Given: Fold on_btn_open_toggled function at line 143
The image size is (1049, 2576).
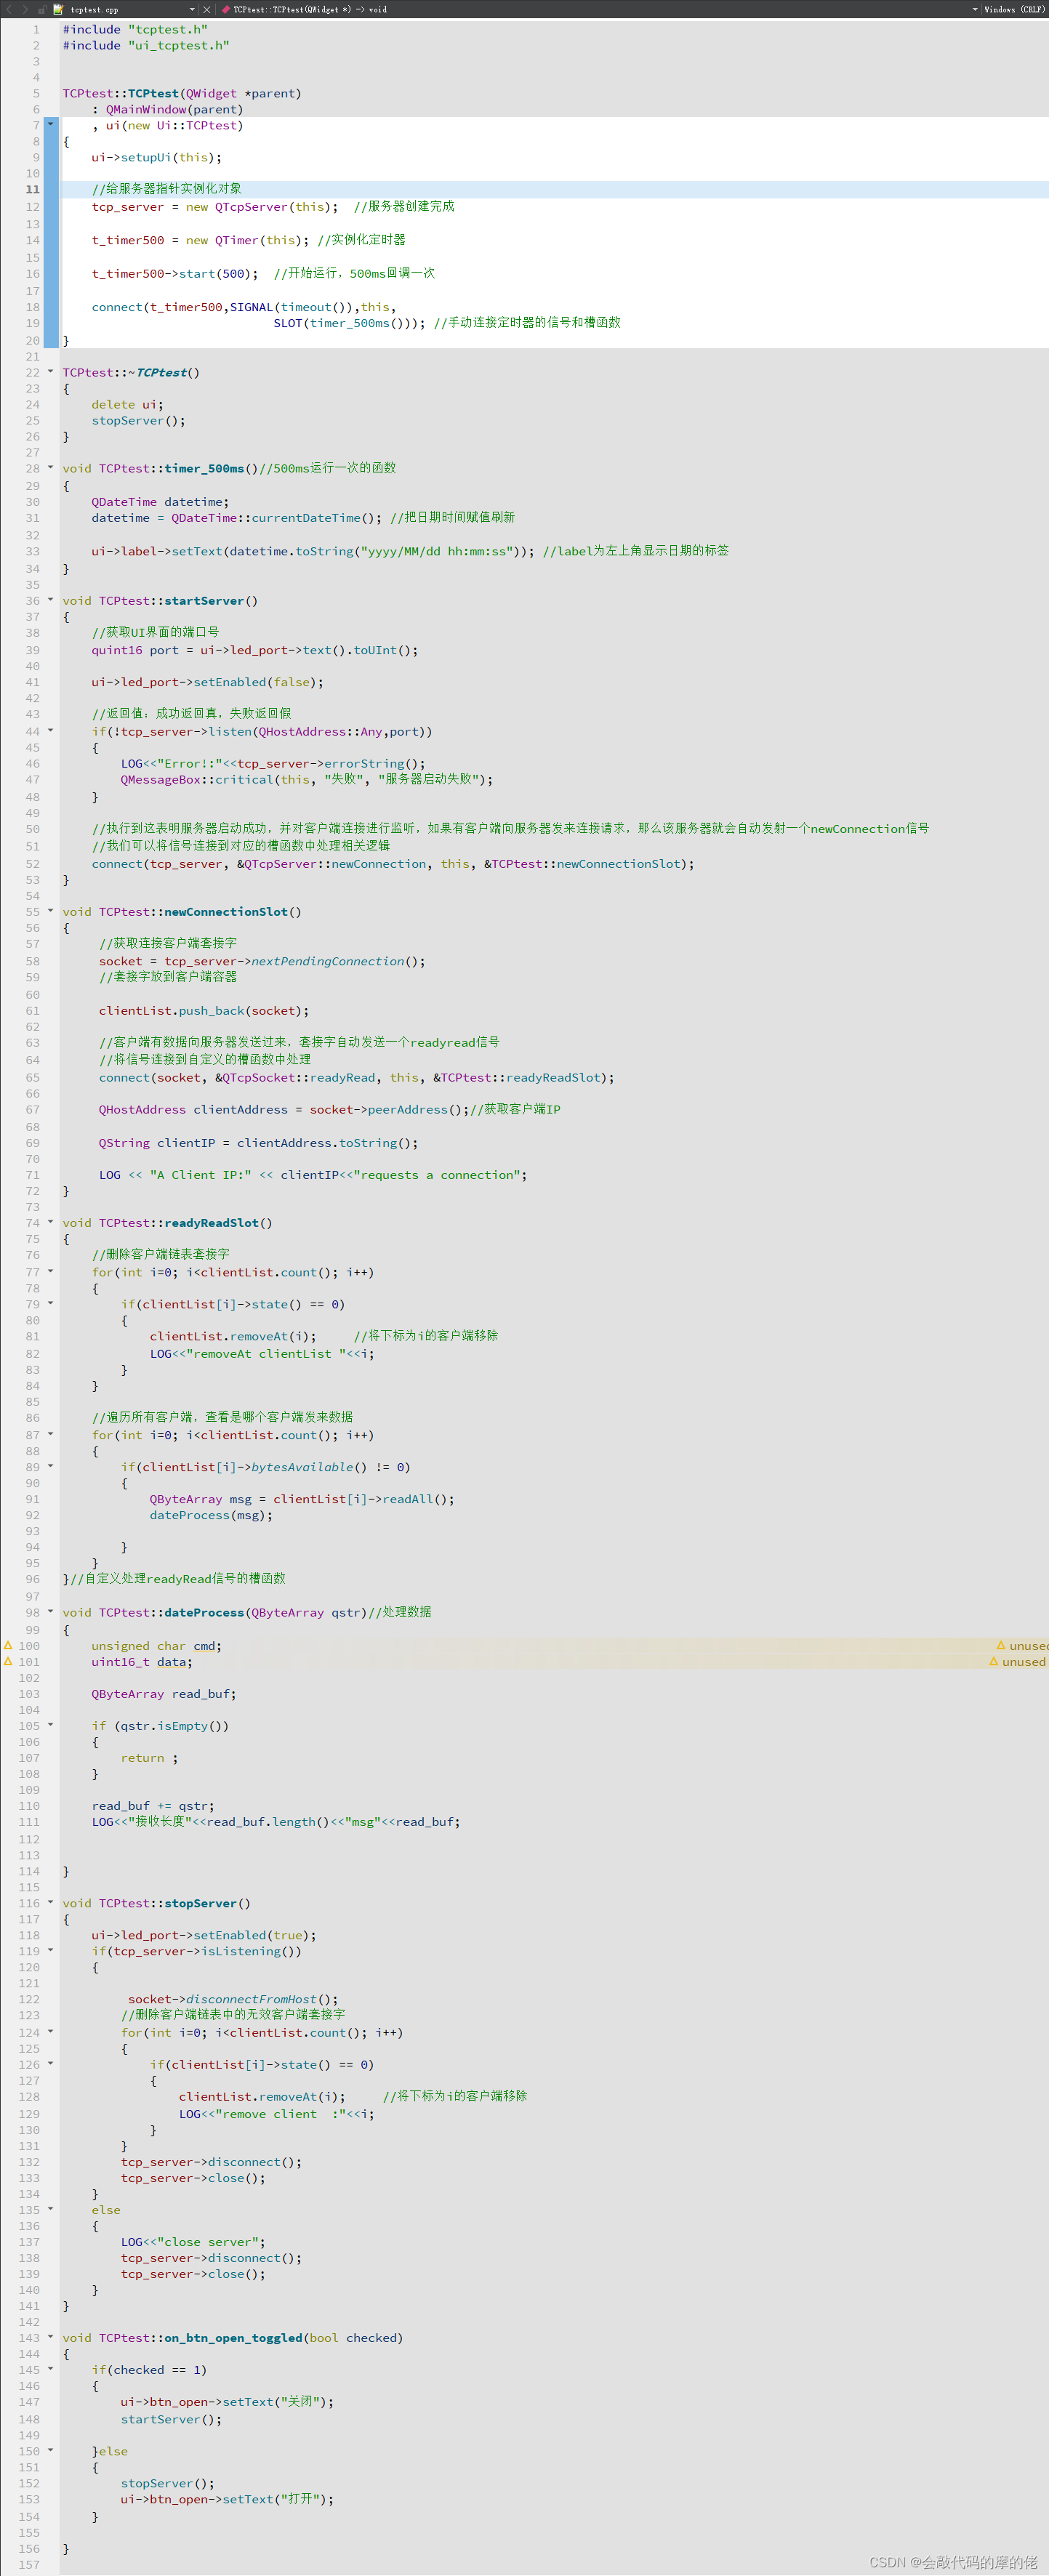Looking at the screenshot, I should pyautogui.click(x=51, y=2337).
